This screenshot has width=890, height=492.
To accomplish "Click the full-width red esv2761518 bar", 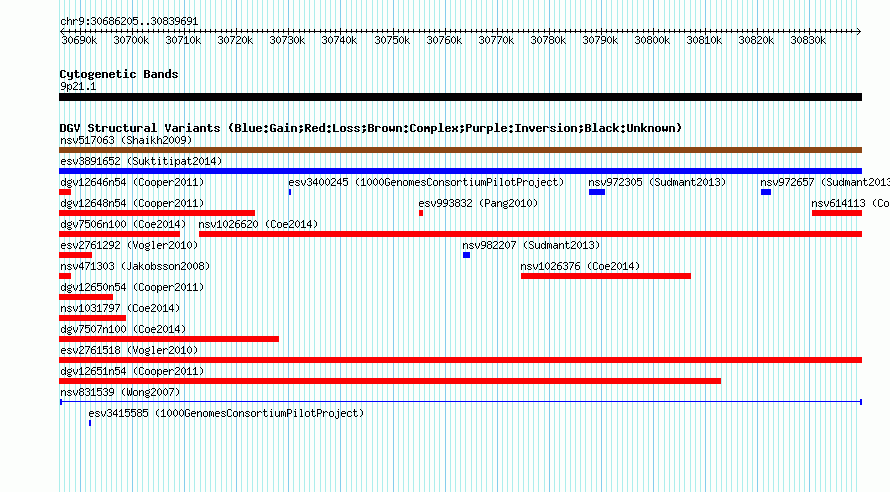I will [x=460, y=360].
